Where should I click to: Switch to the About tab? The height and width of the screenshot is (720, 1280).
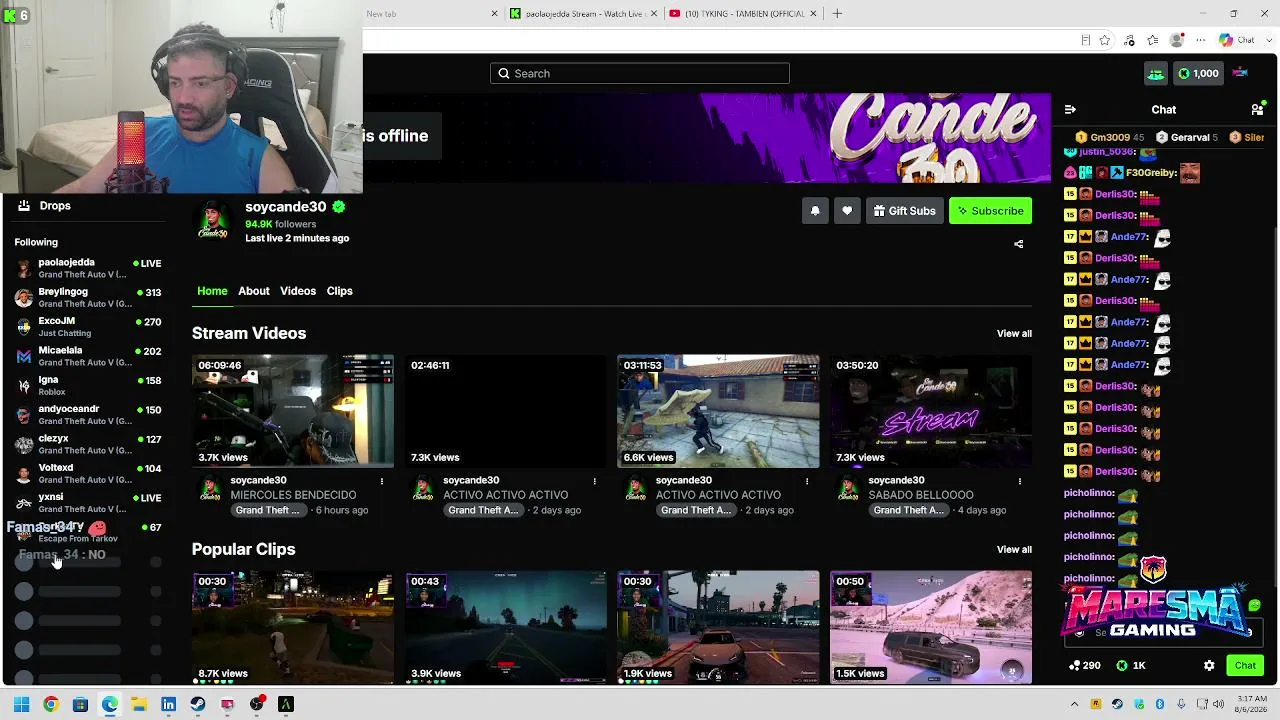pos(254,291)
